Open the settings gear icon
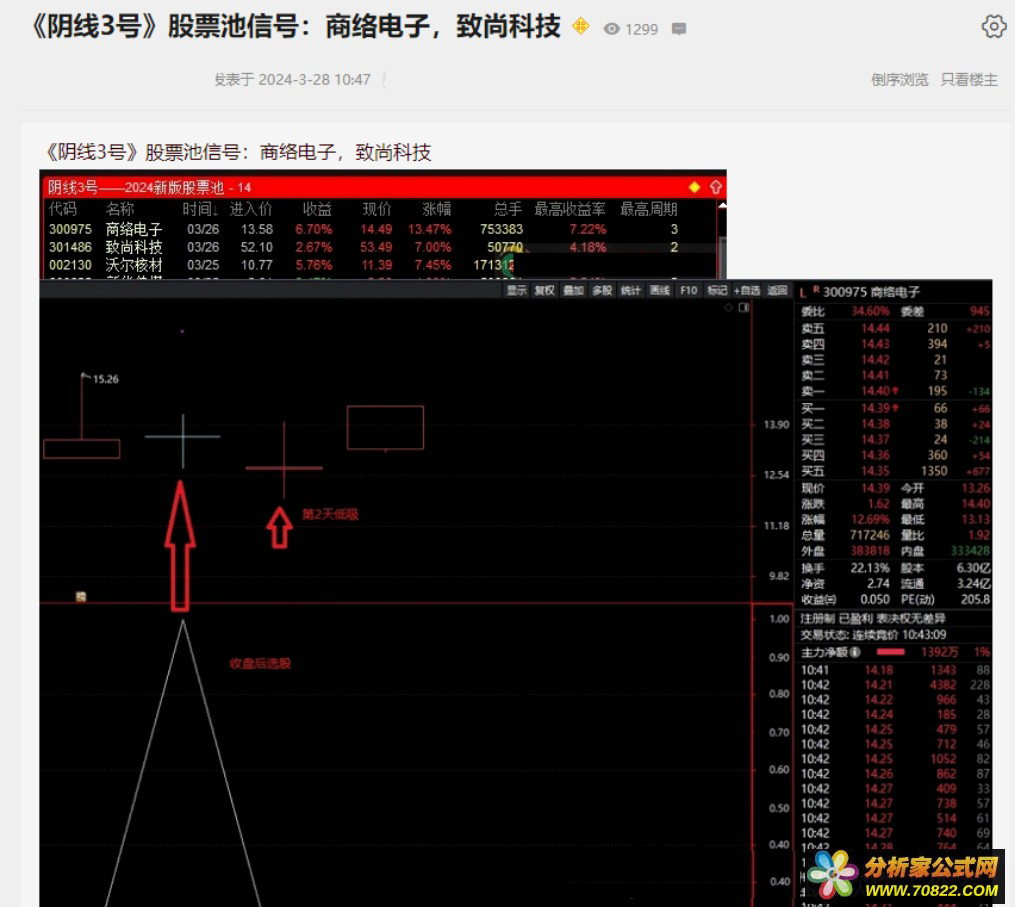 pos(994,27)
